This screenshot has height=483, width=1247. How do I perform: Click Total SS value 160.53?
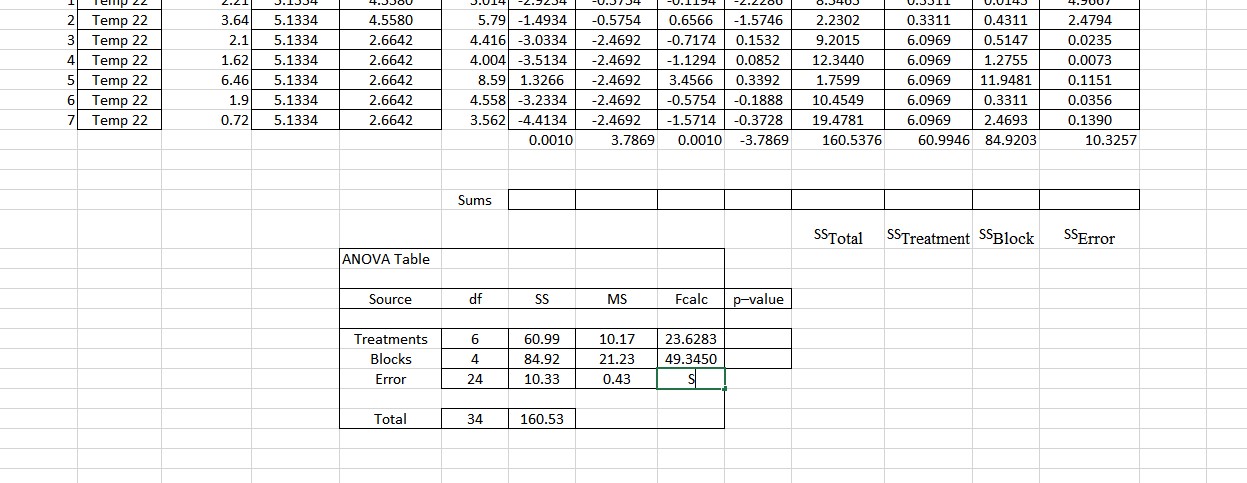pyautogui.click(x=541, y=419)
